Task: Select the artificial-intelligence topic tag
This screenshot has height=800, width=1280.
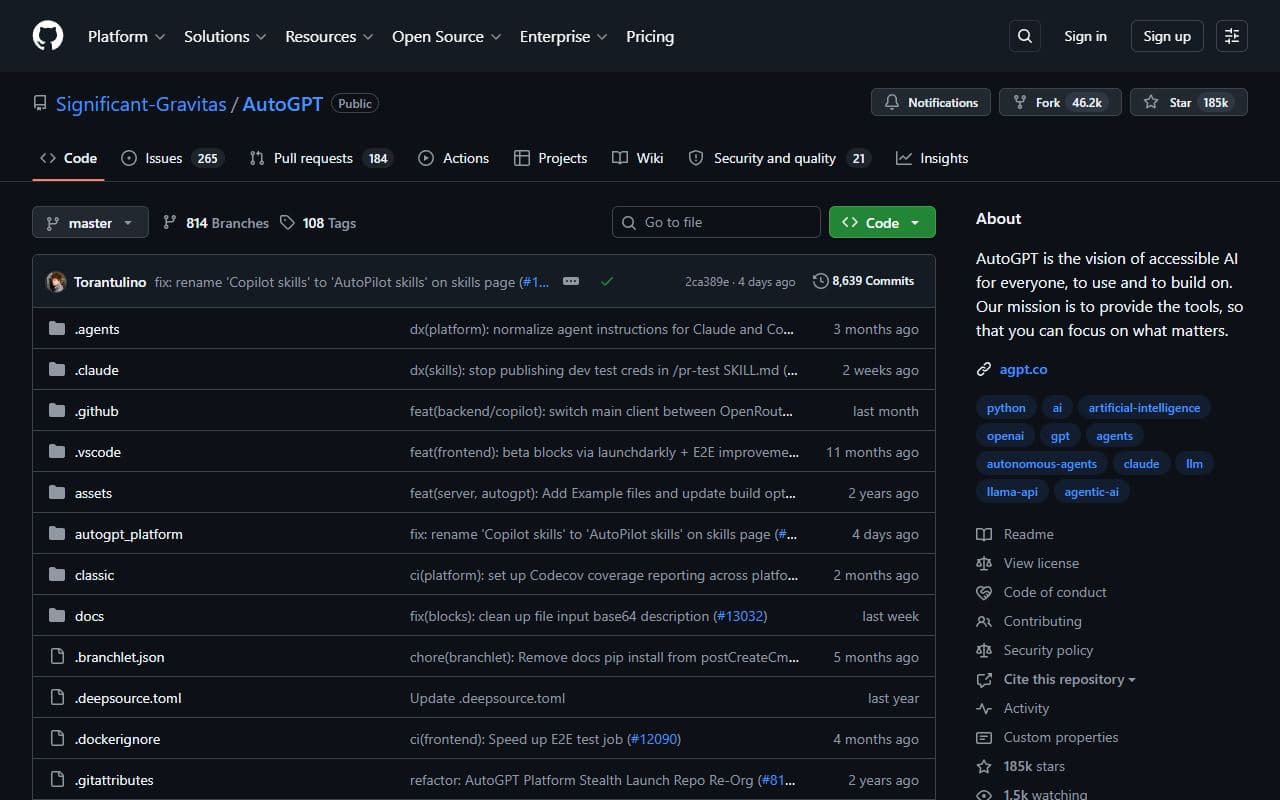Action: [1143, 407]
